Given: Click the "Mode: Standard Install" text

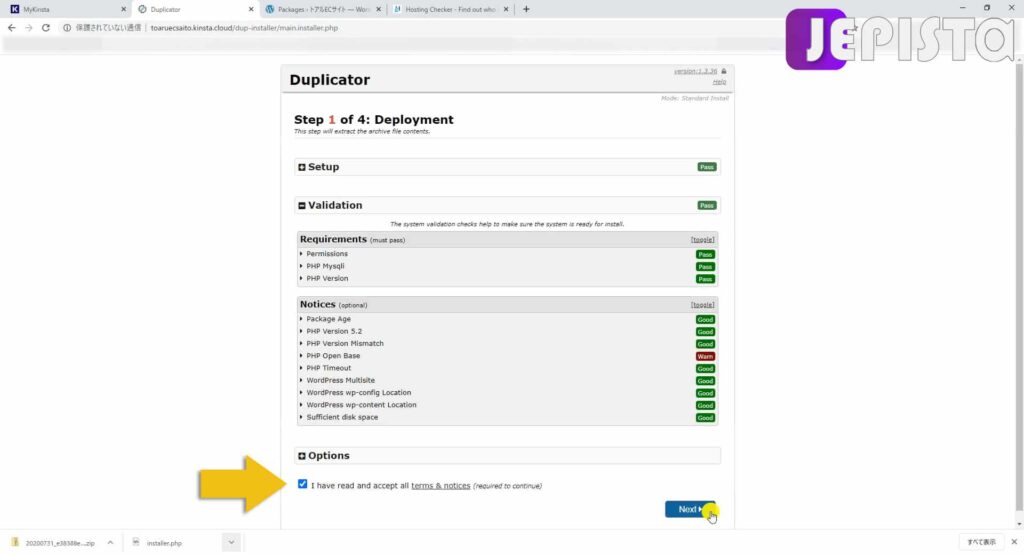Looking at the screenshot, I should coord(695,98).
